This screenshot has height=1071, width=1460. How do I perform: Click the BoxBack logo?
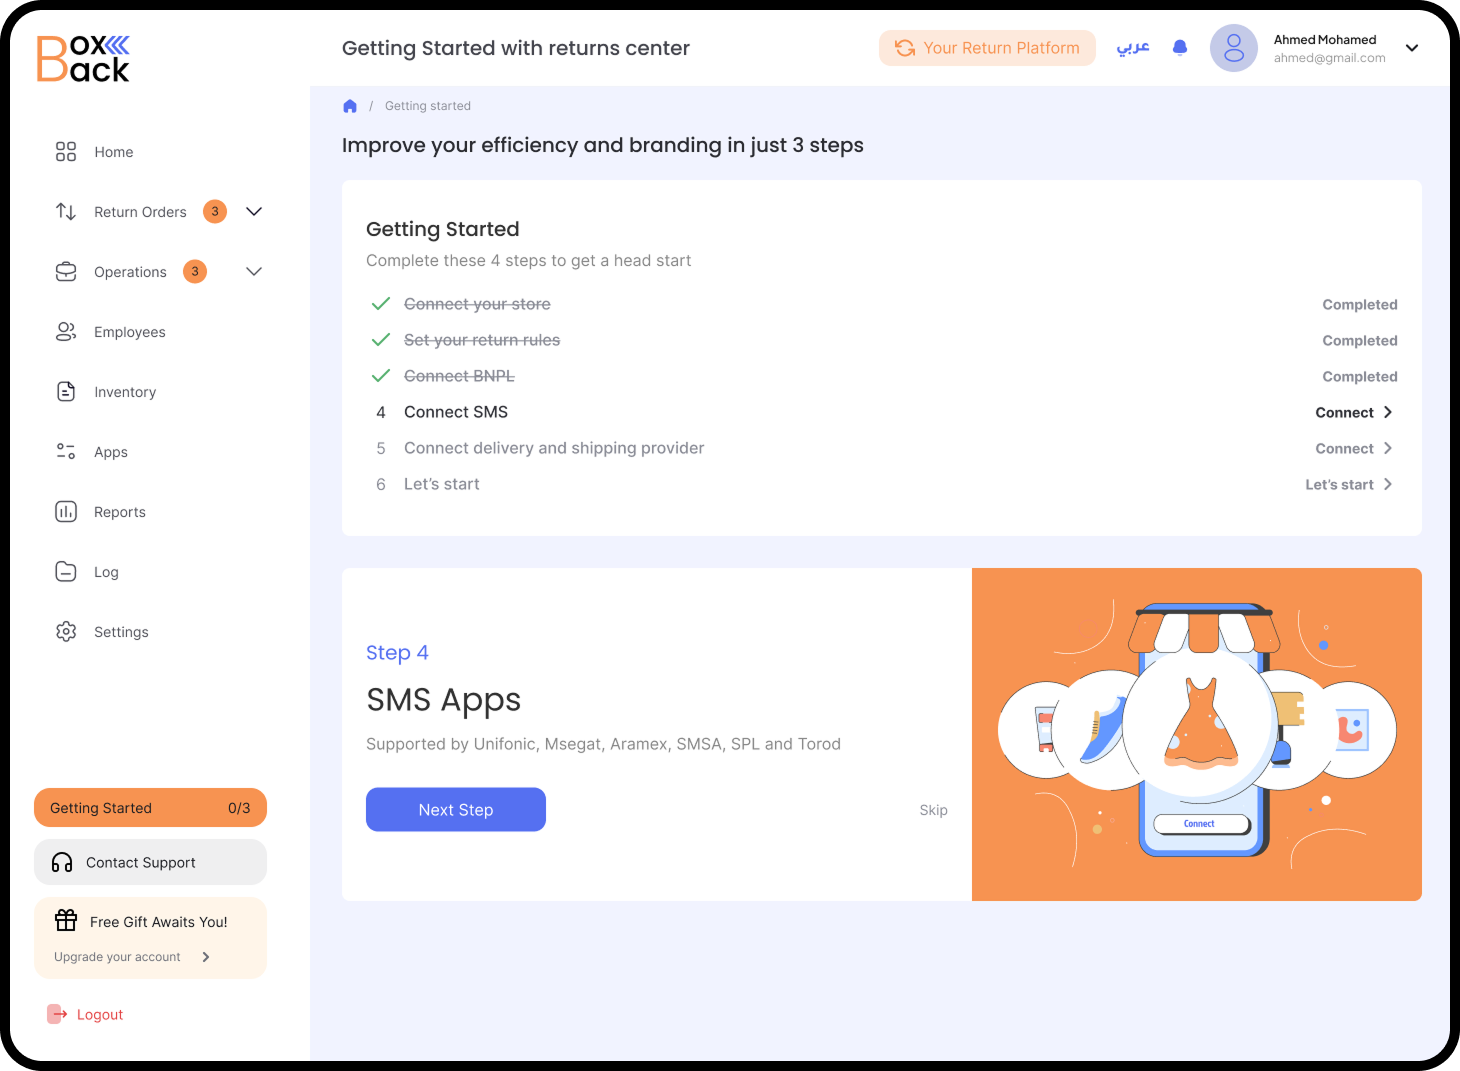[84, 59]
